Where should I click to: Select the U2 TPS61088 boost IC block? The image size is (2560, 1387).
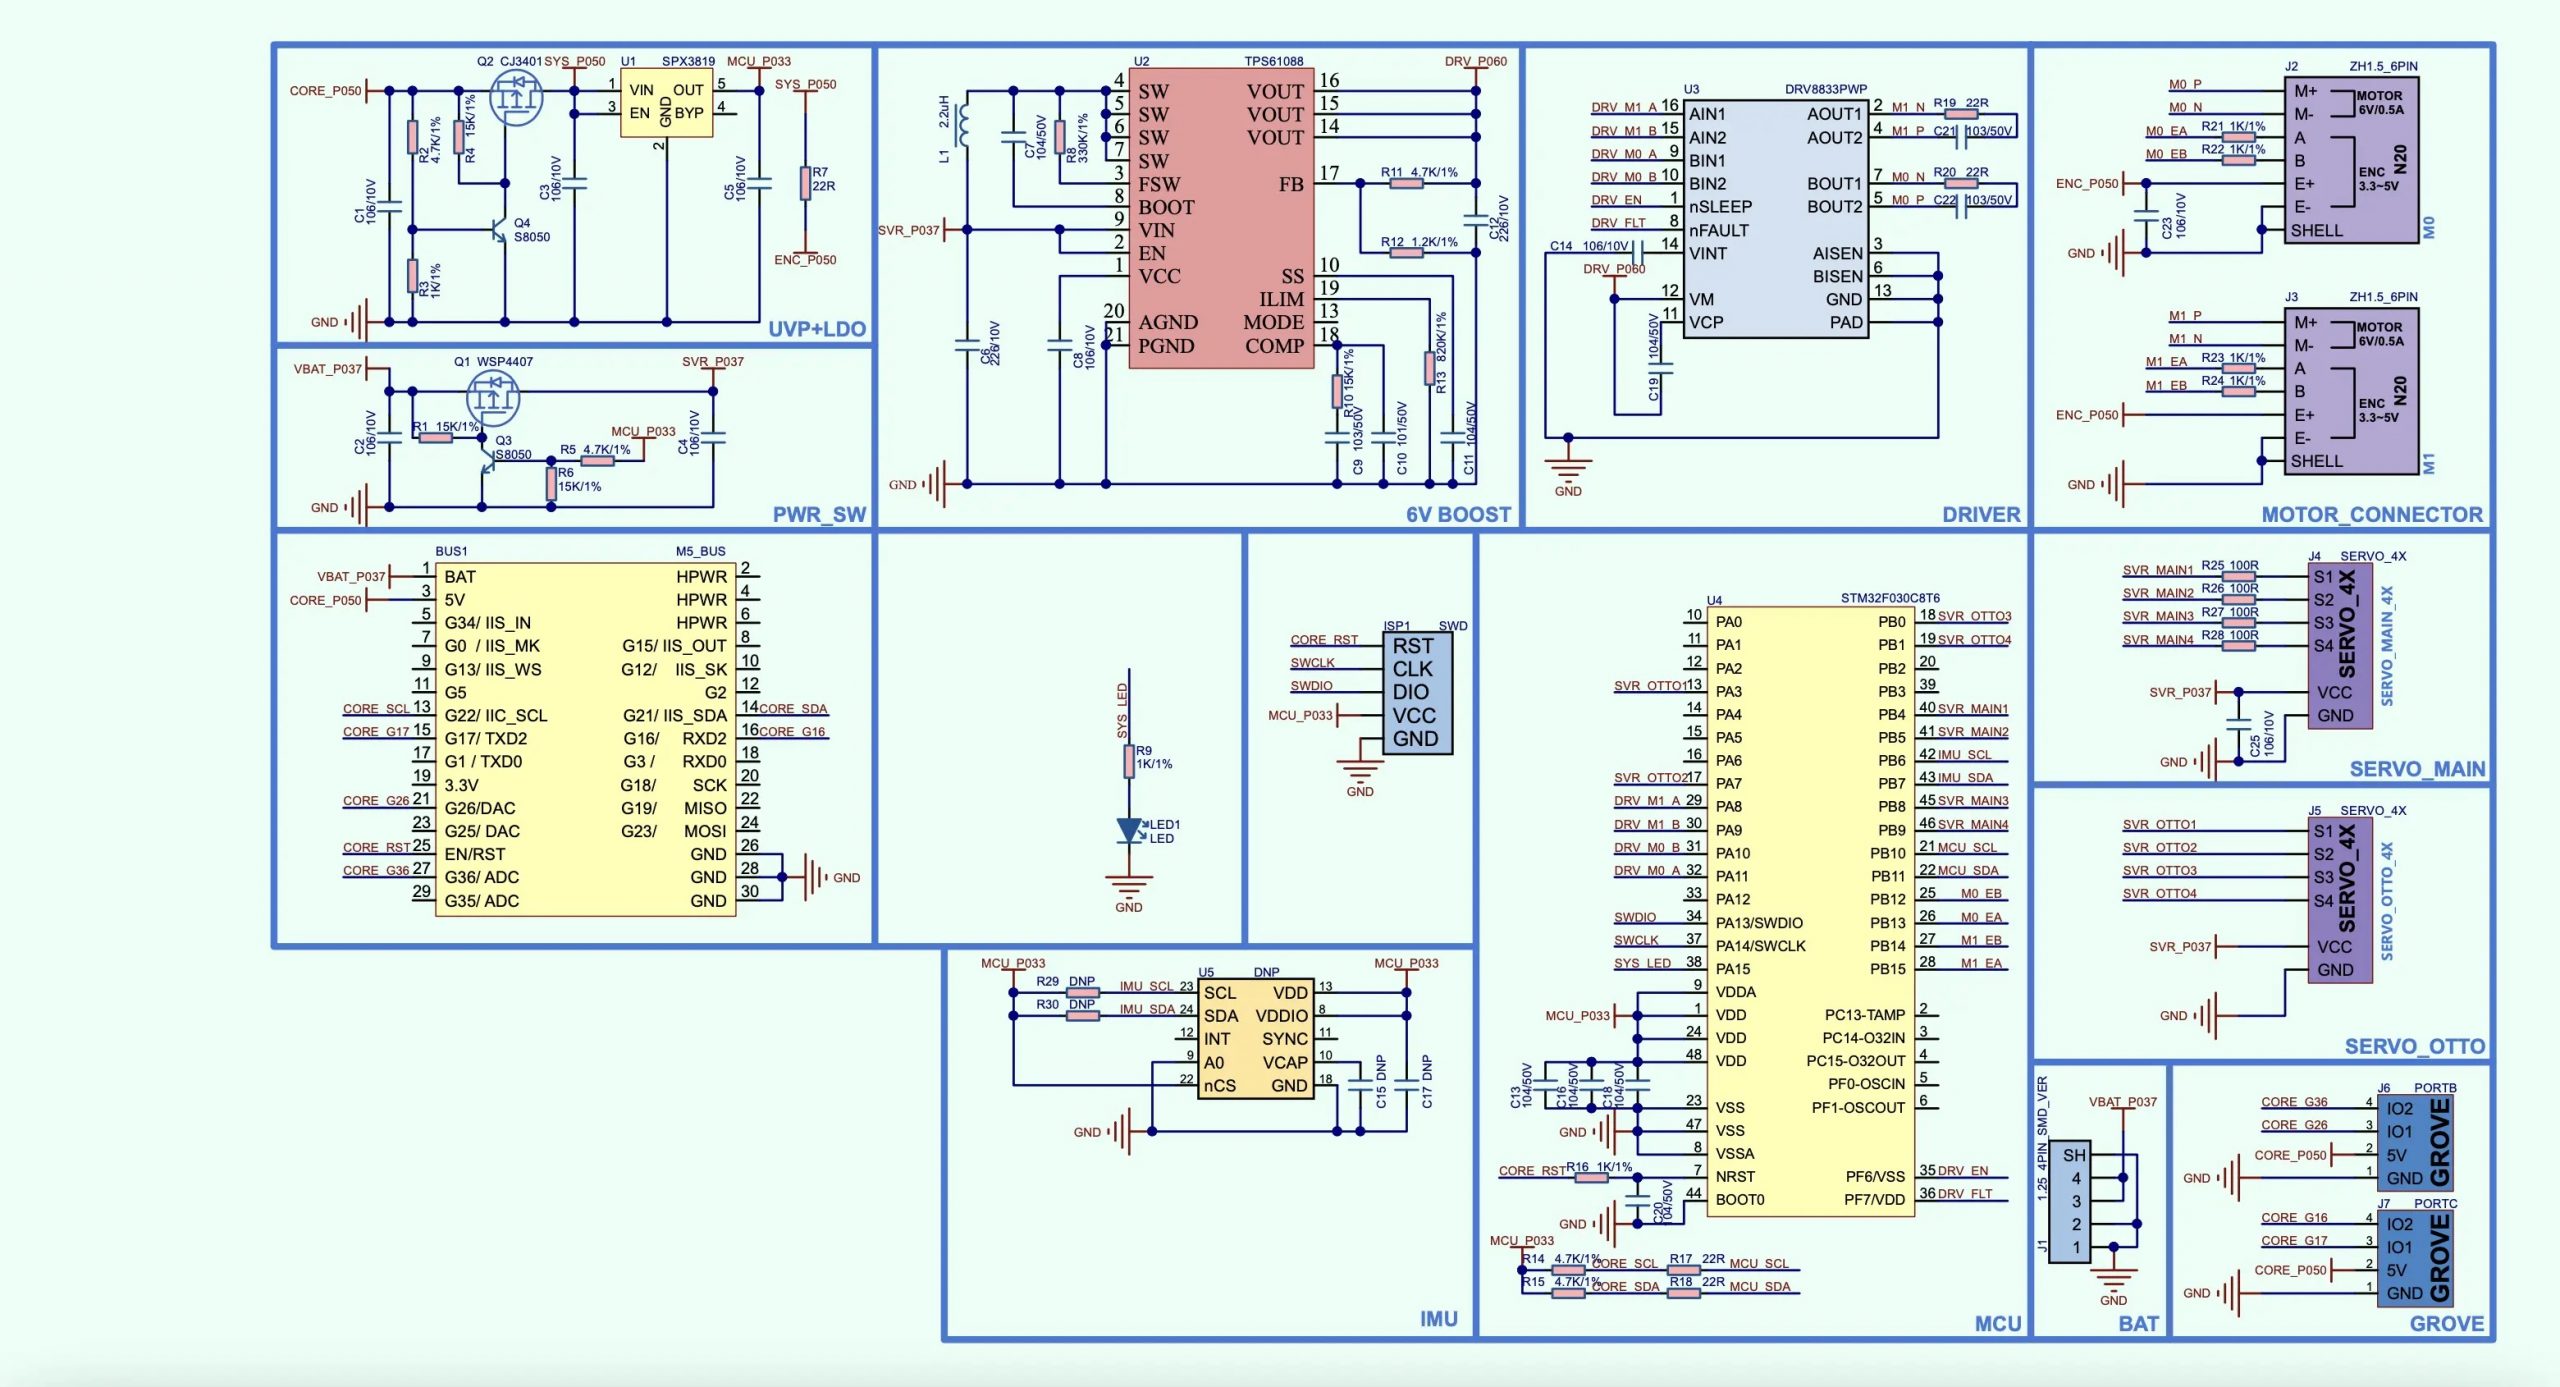1221,218
